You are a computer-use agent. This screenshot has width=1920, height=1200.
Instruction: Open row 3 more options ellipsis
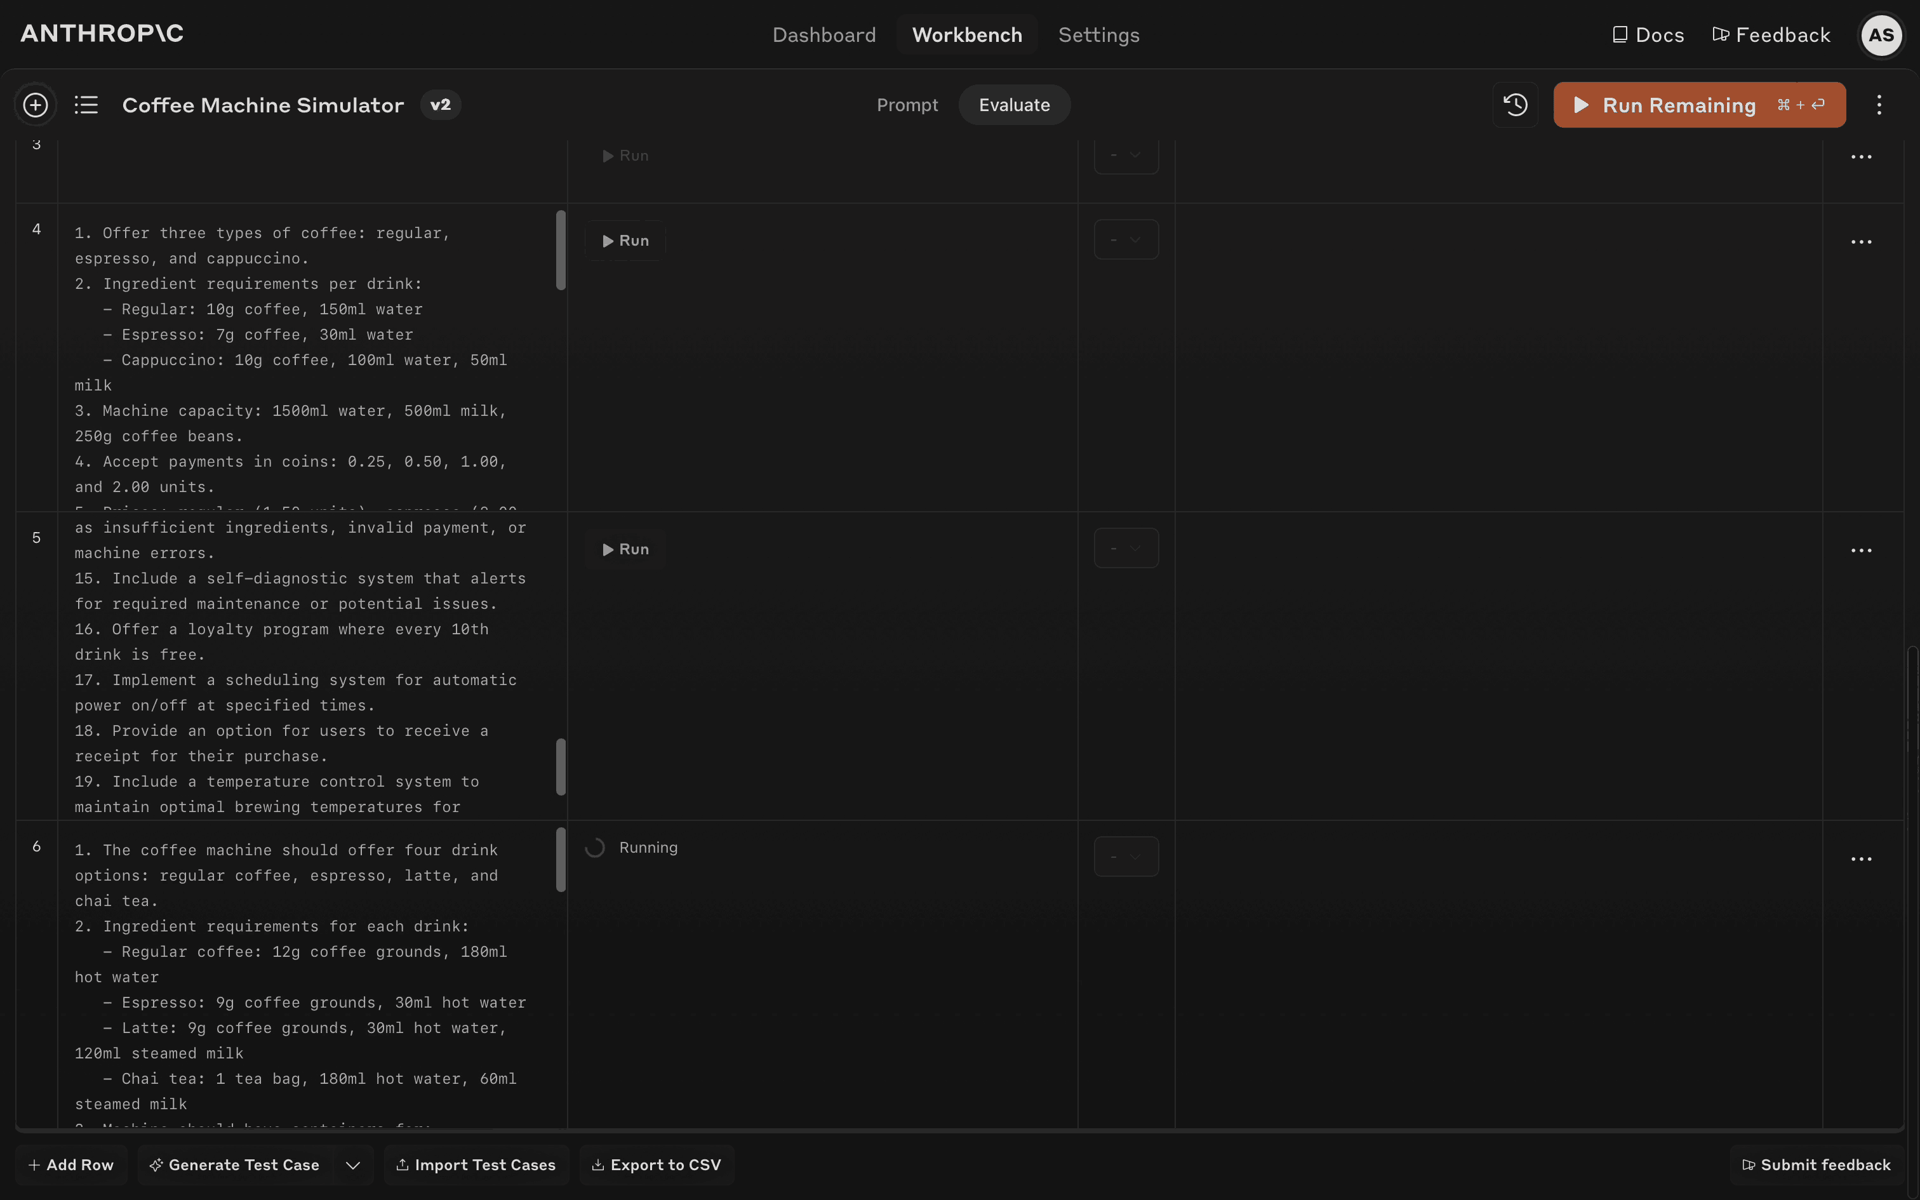pyautogui.click(x=1861, y=157)
